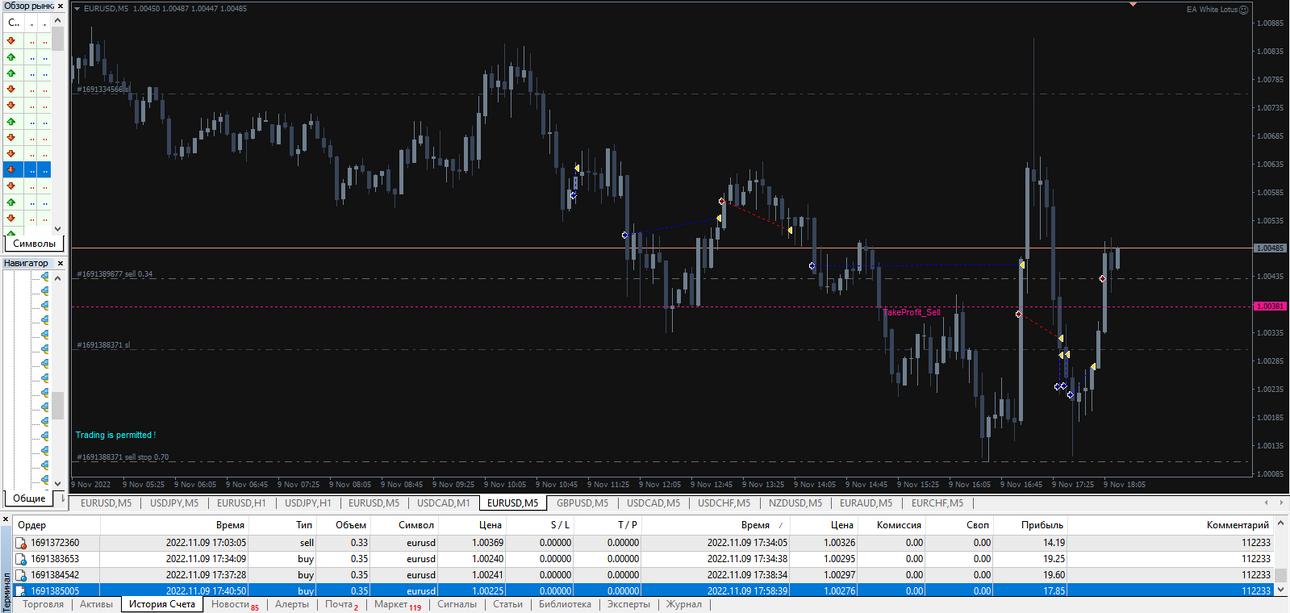Click the Market Watch scroll-up arrow
Viewport: 1290px width, 613px height.
point(58,21)
